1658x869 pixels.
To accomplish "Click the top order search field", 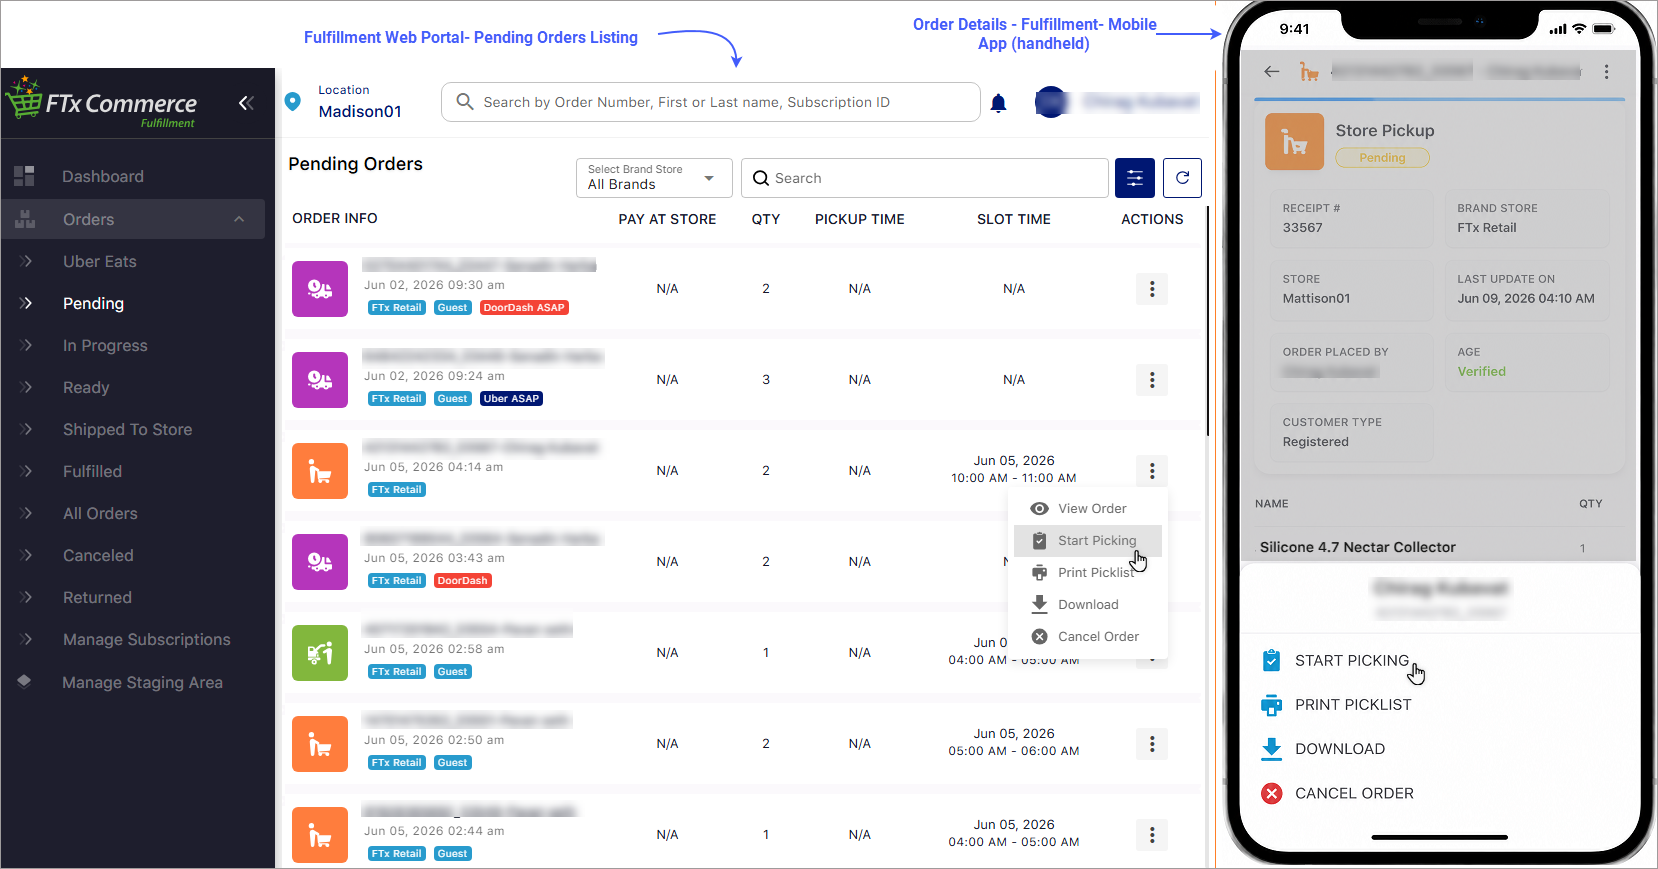I will [x=710, y=102].
